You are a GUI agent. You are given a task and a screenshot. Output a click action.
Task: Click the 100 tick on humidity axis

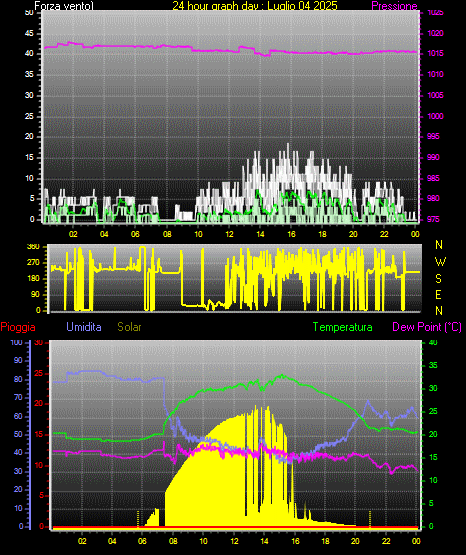[16, 342]
